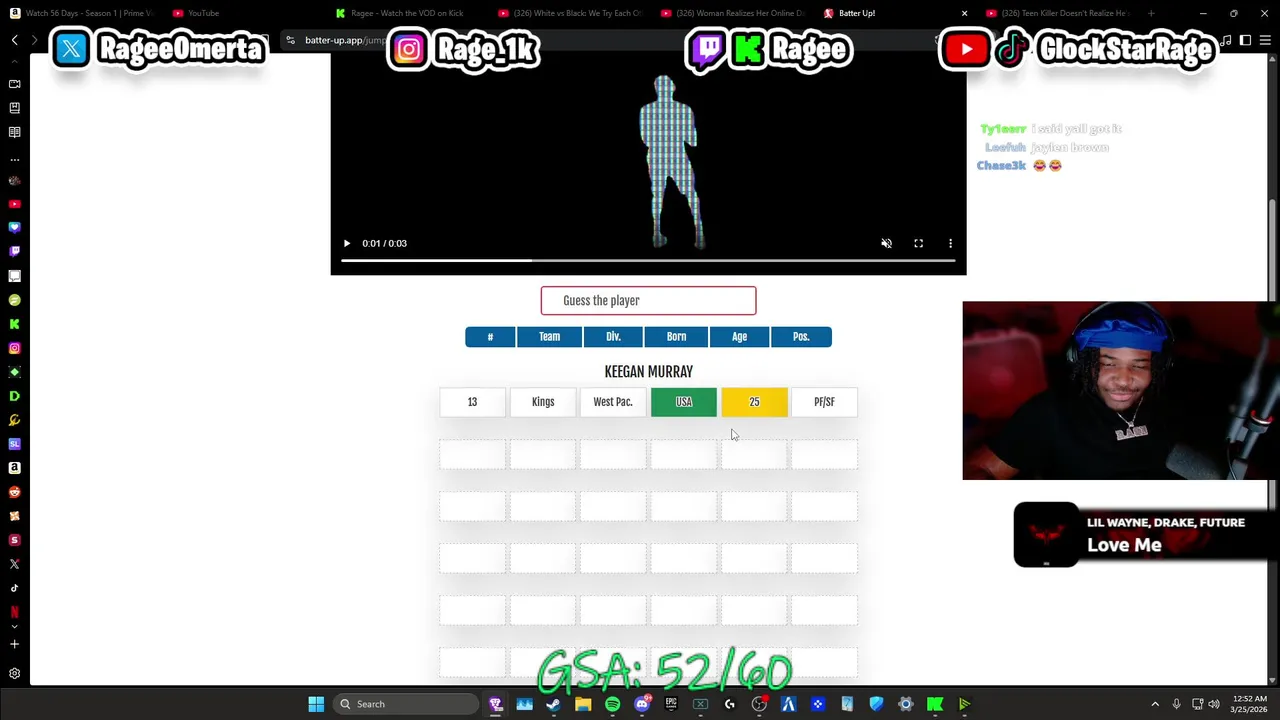Open the video's more options menu
Screen dimensions: 1280x720
(x=950, y=243)
